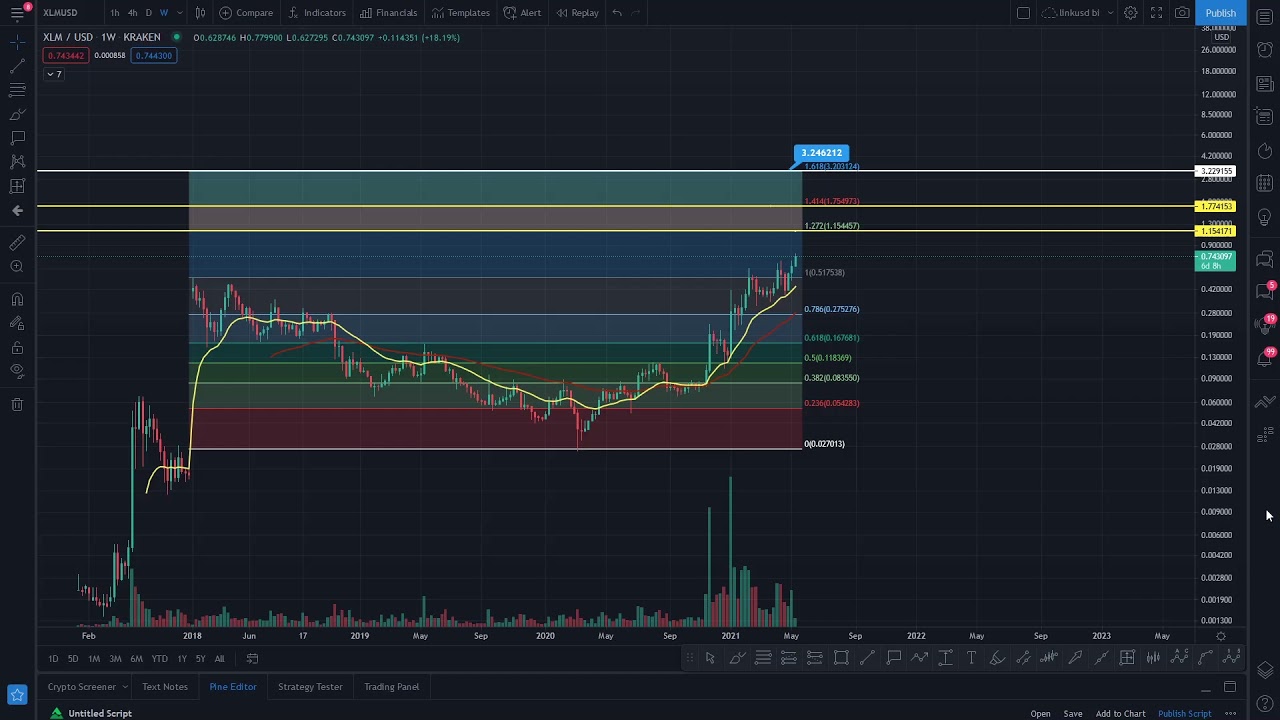The height and width of the screenshot is (720, 1280).
Task: Open the Strategy Tester tab
Action: tap(310, 687)
